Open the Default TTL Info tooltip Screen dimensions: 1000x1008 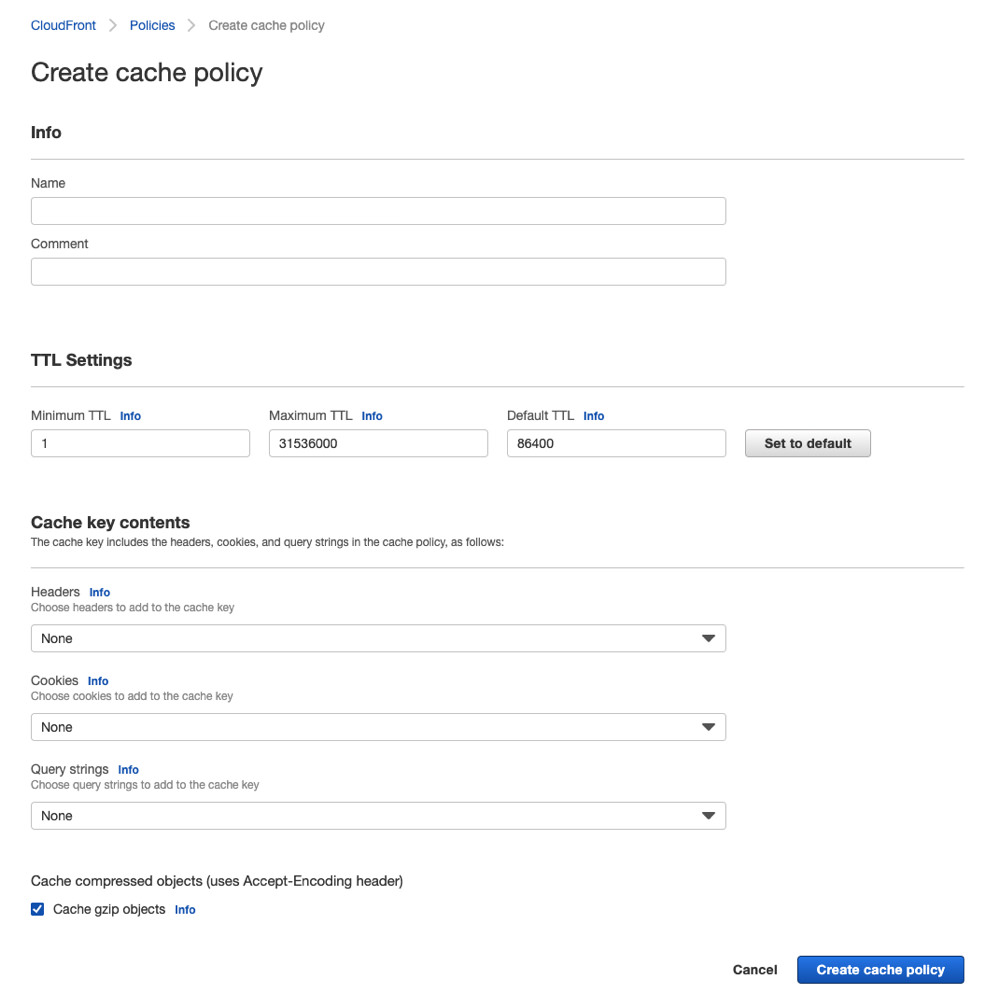click(593, 416)
